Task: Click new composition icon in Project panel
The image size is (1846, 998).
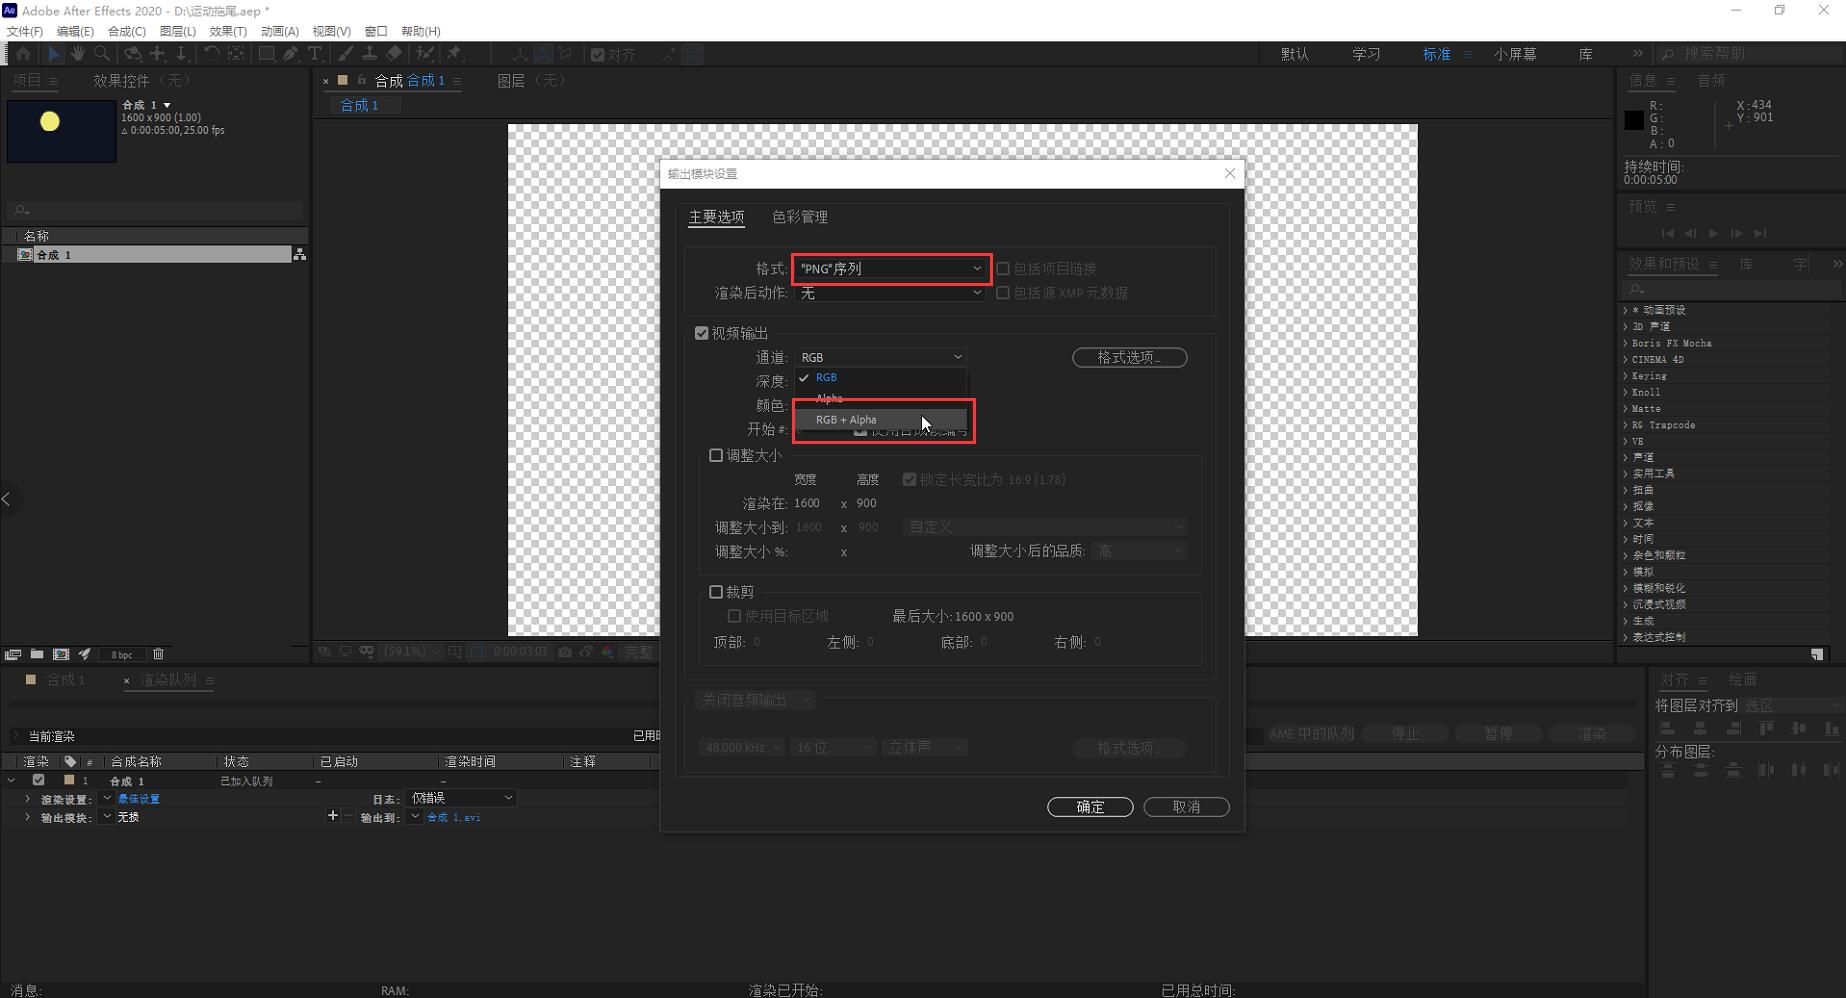Action: point(61,654)
